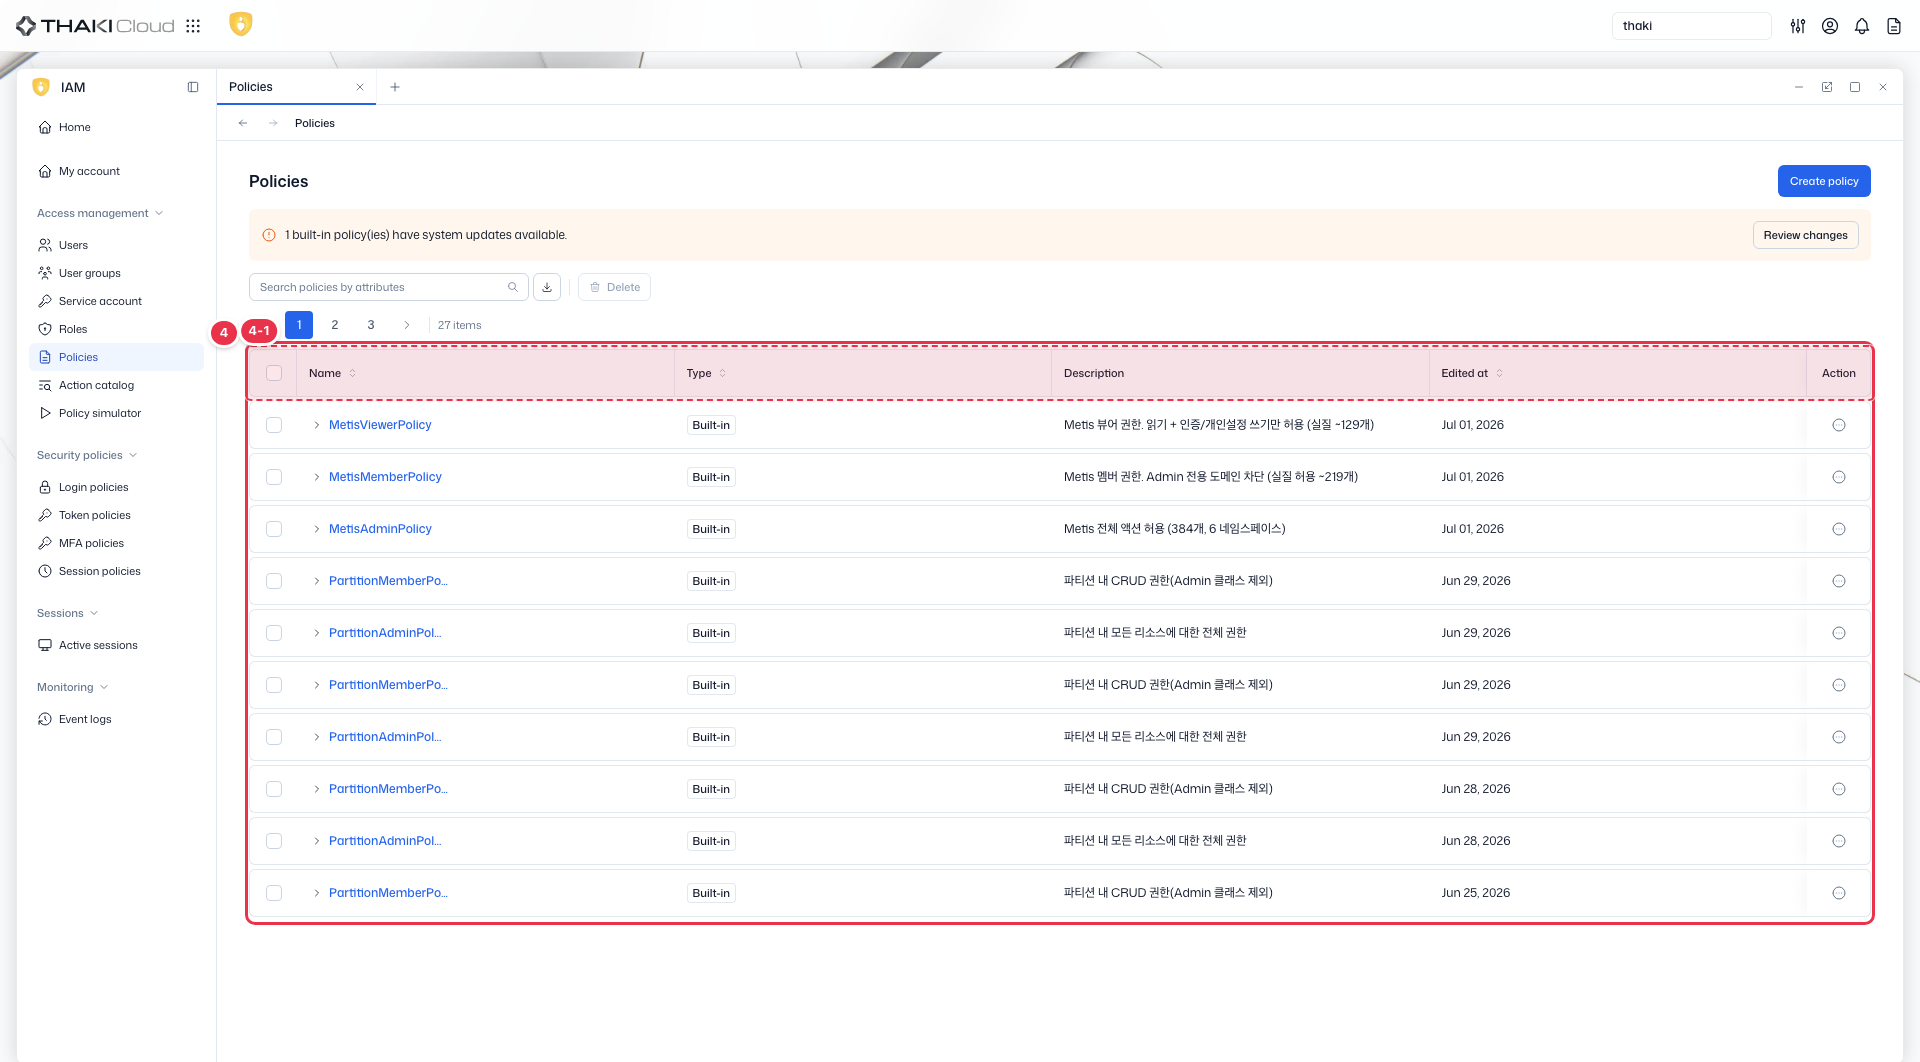Image resolution: width=1920 pixels, height=1062 pixels.
Task: Open the settings sliders icon in top bar
Action: 1798,26
